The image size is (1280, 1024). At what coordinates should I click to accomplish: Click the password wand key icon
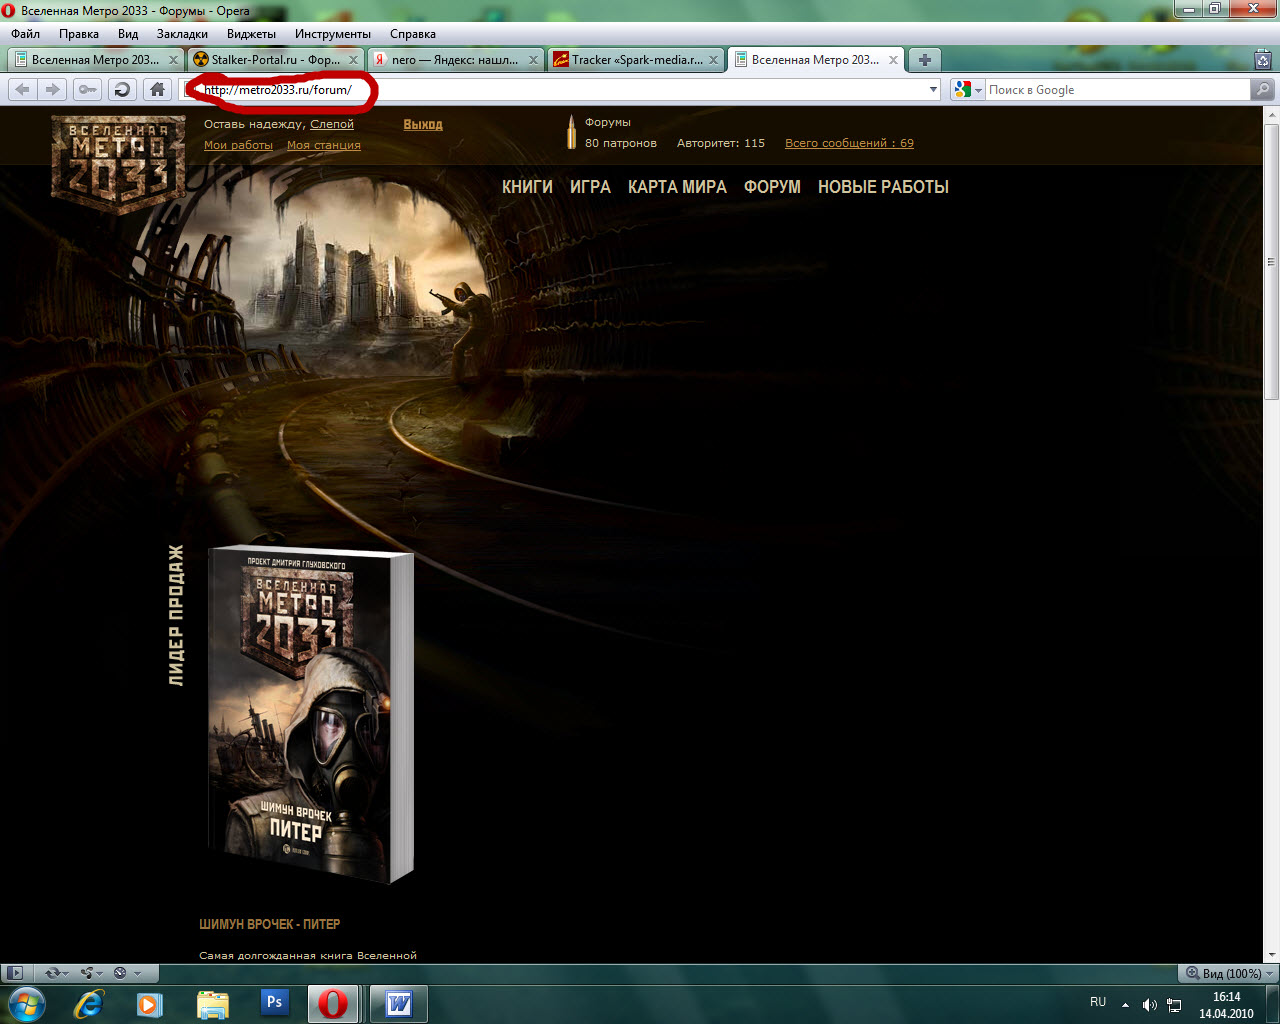point(88,90)
